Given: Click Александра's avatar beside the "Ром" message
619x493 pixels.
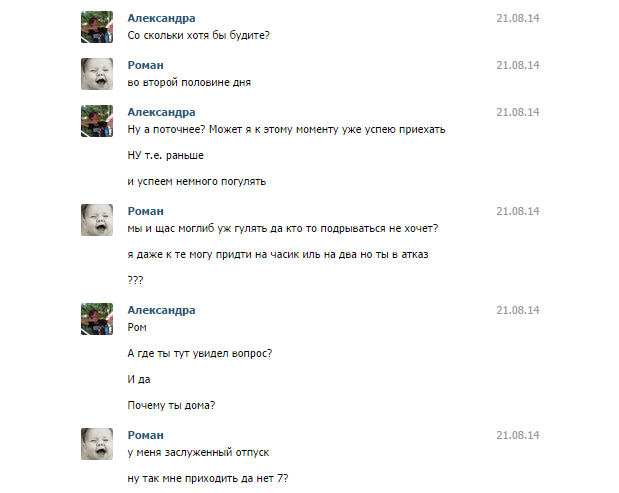Looking at the screenshot, I should click(96, 319).
